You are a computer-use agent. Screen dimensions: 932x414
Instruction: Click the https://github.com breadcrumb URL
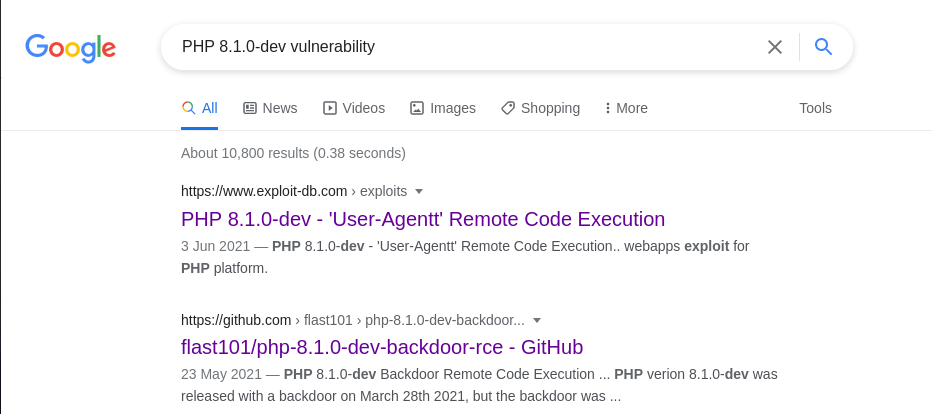(x=236, y=320)
